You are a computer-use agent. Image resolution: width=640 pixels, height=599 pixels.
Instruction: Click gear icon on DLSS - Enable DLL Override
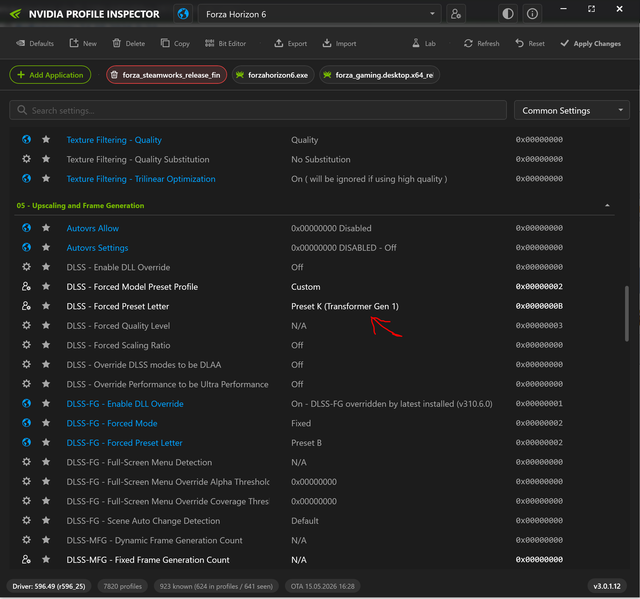(x=27, y=267)
